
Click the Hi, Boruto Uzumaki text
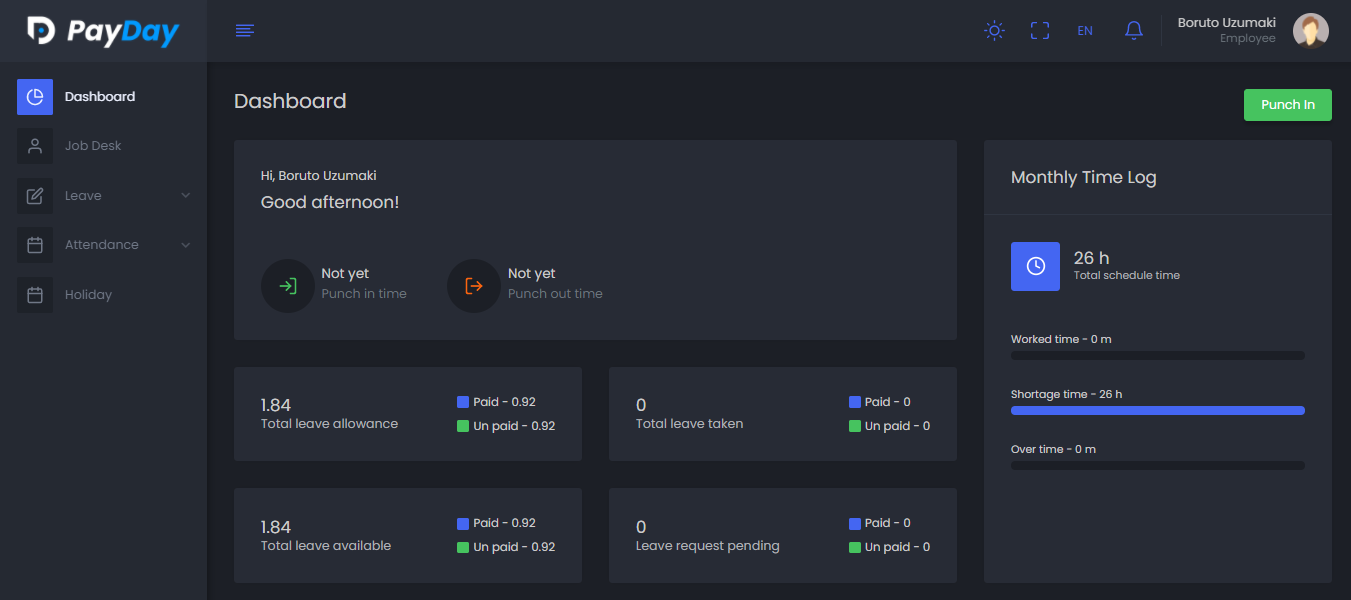click(319, 176)
